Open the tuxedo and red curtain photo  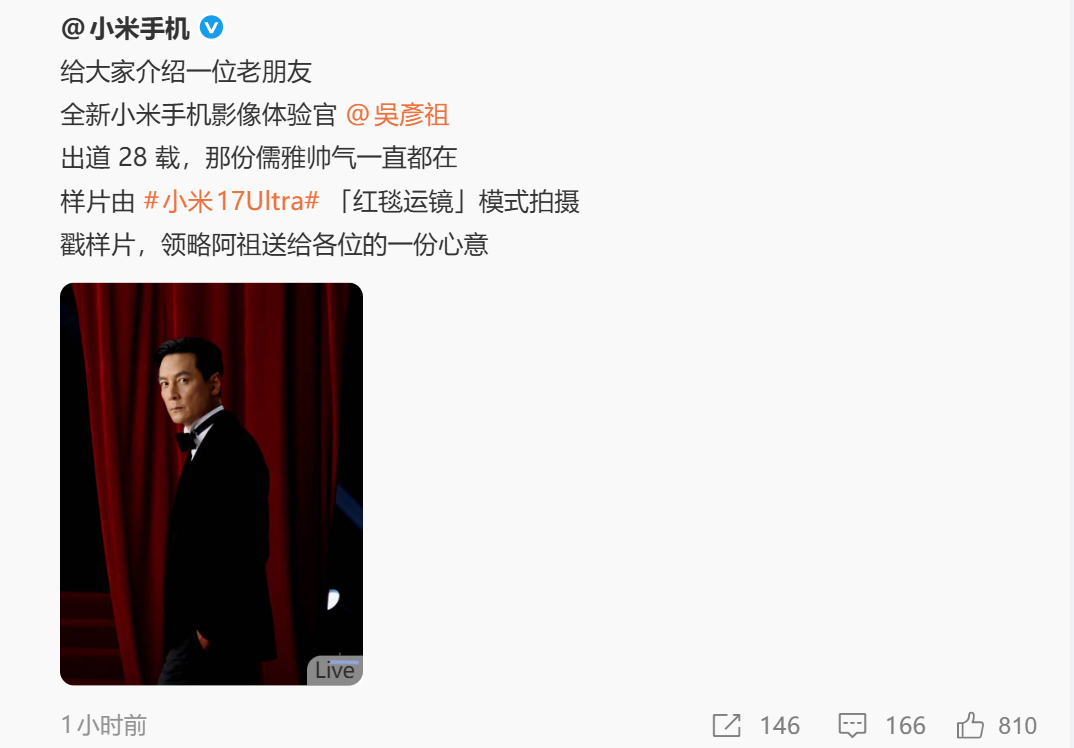[x=212, y=484]
